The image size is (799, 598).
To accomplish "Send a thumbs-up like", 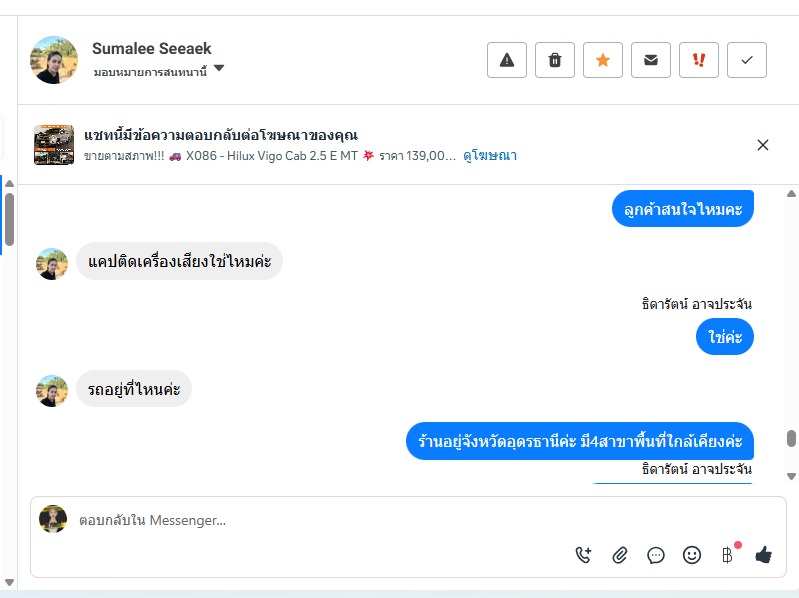I will click(x=764, y=555).
